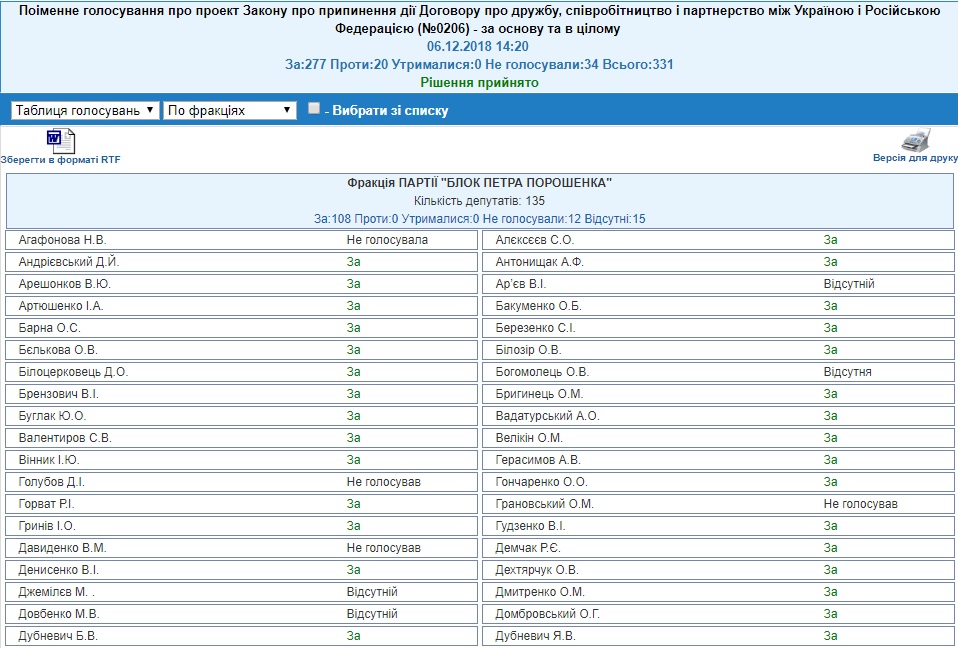Select the Богомолець О.В. row
This screenshot has height=650, width=958.
[542, 372]
